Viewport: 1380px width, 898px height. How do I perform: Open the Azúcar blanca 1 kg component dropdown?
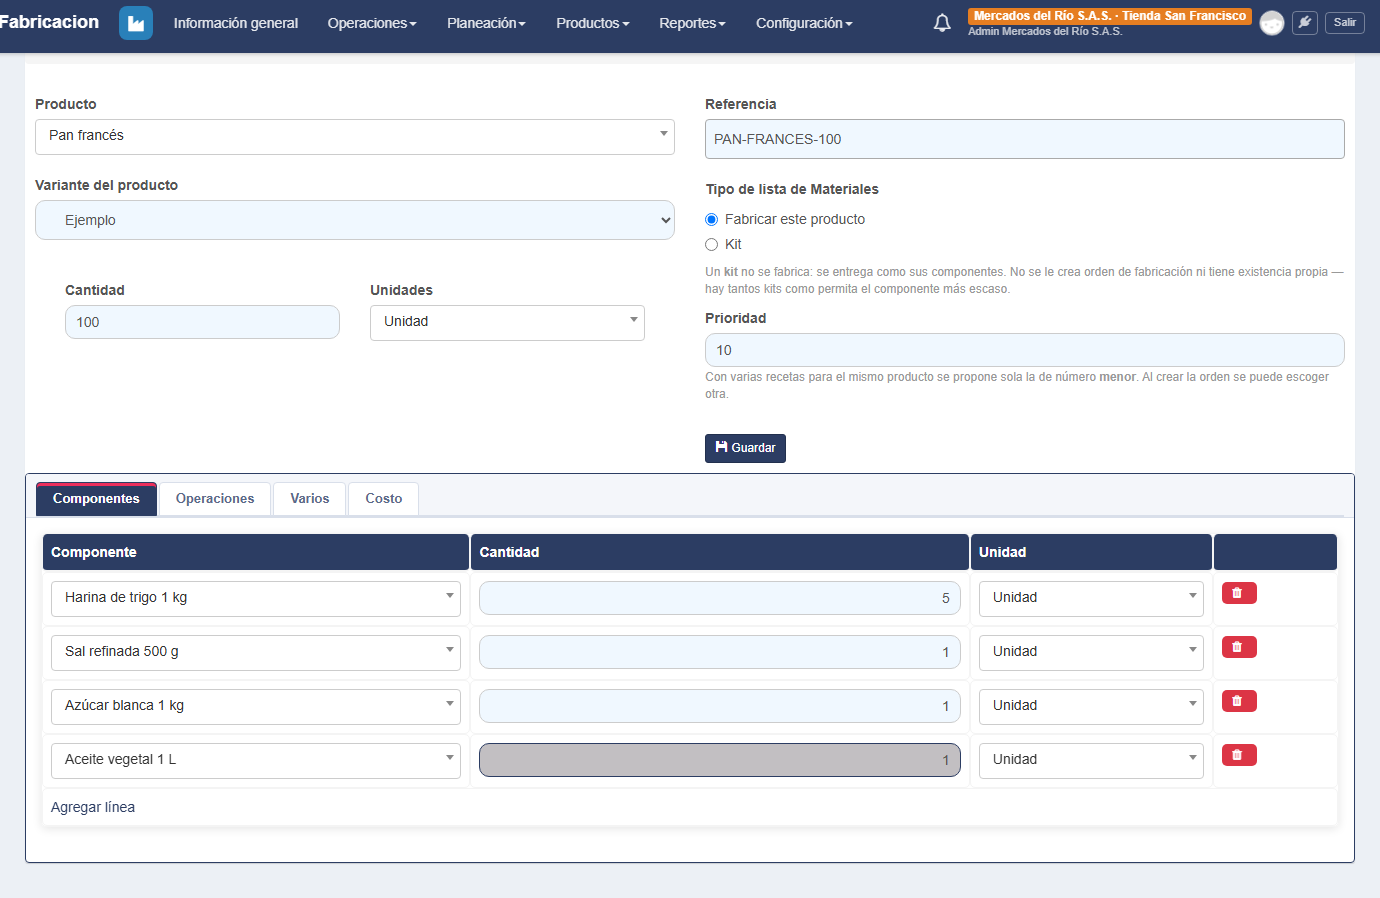pyautogui.click(x=256, y=707)
